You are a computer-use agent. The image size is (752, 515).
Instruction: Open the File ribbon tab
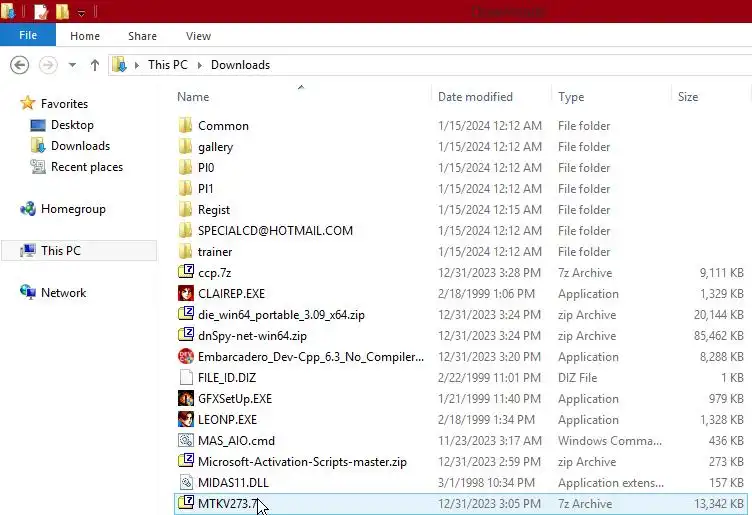tap(28, 35)
